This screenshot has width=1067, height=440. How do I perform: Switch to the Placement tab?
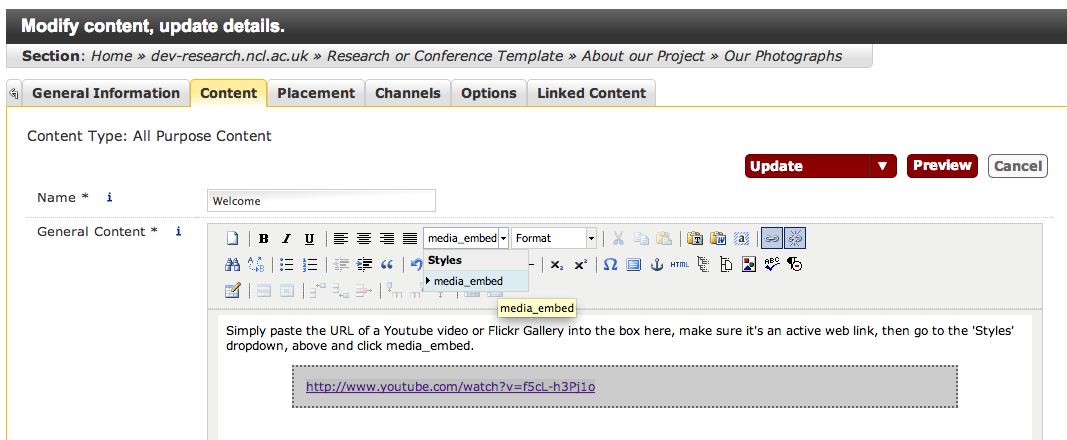pyautogui.click(x=316, y=93)
